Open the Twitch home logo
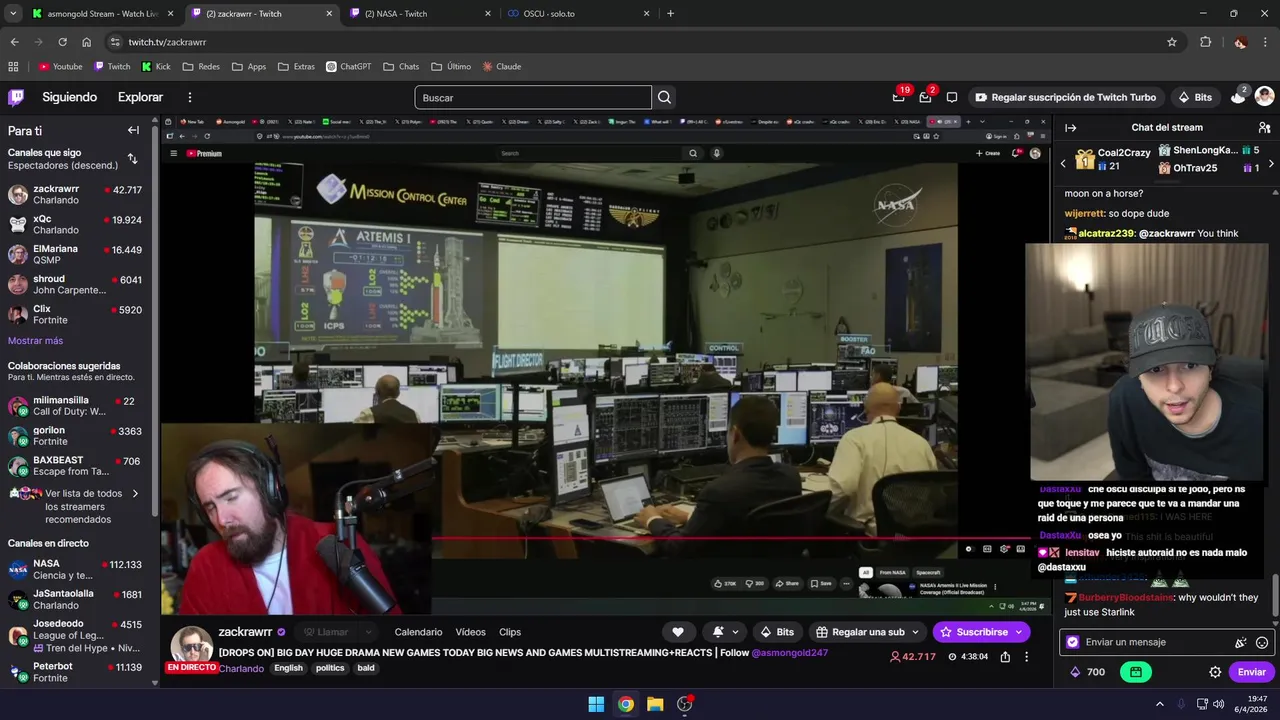 pos(16,97)
